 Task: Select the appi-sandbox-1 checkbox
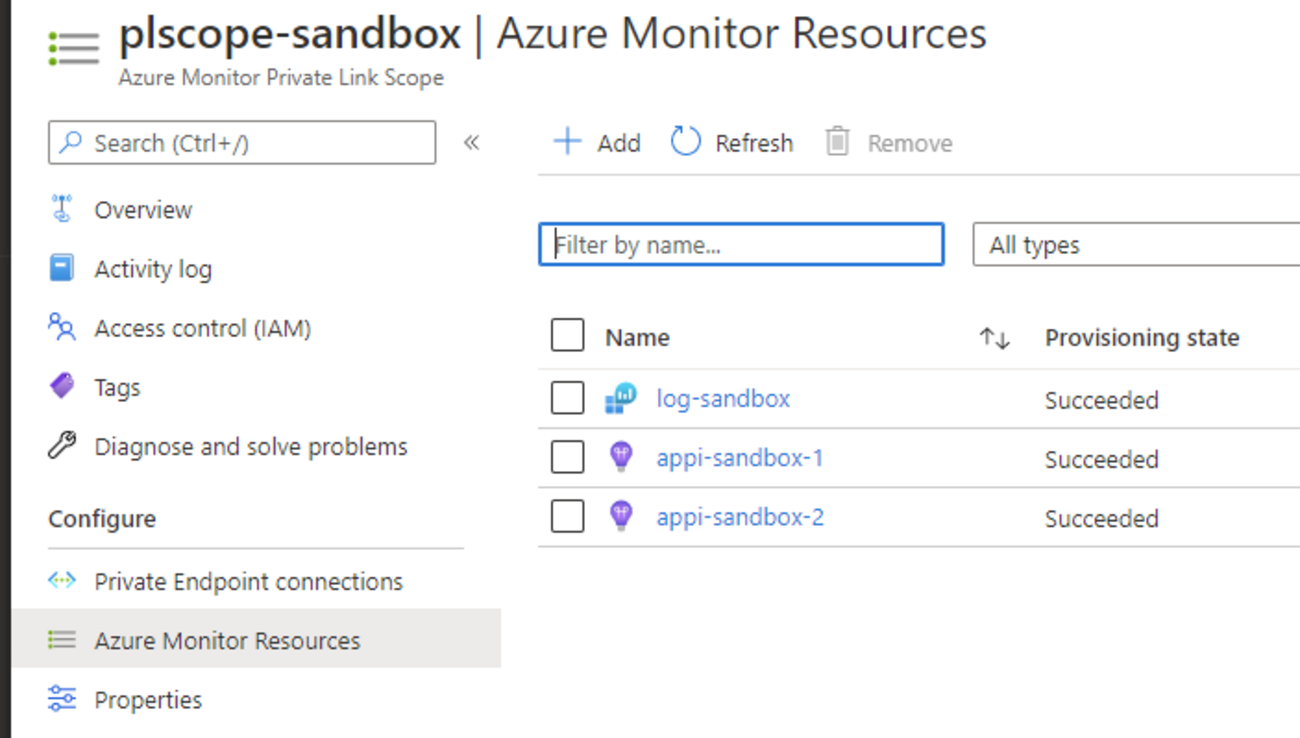tap(567, 457)
